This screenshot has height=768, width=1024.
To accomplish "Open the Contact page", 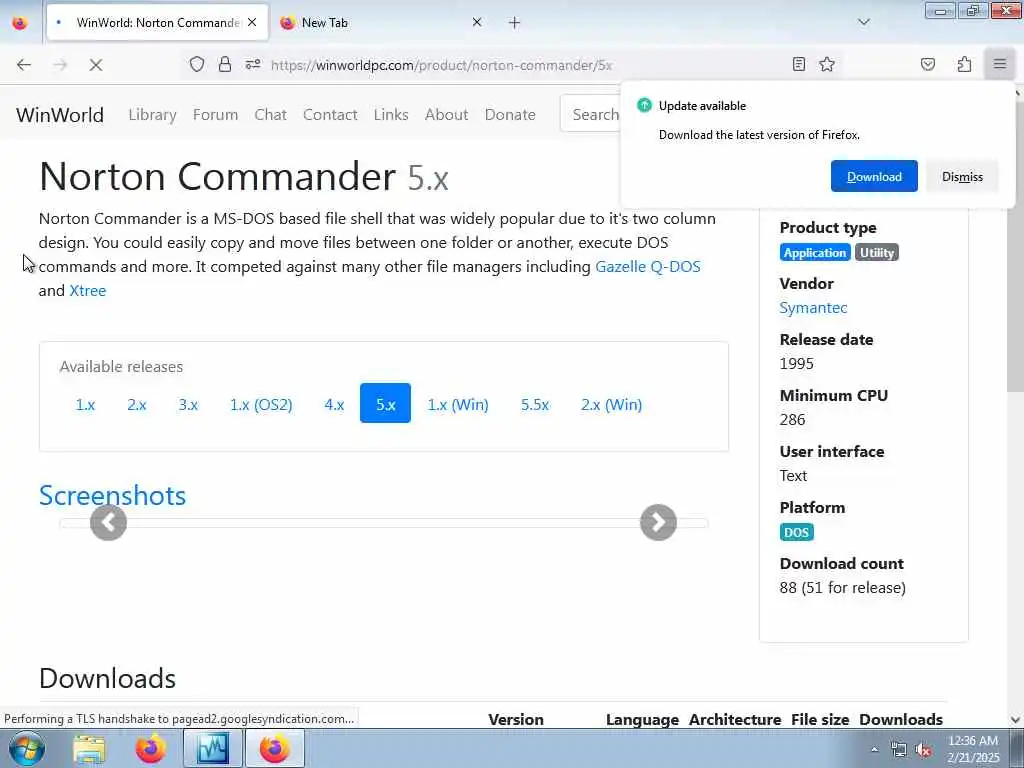I will [x=330, y=114].
